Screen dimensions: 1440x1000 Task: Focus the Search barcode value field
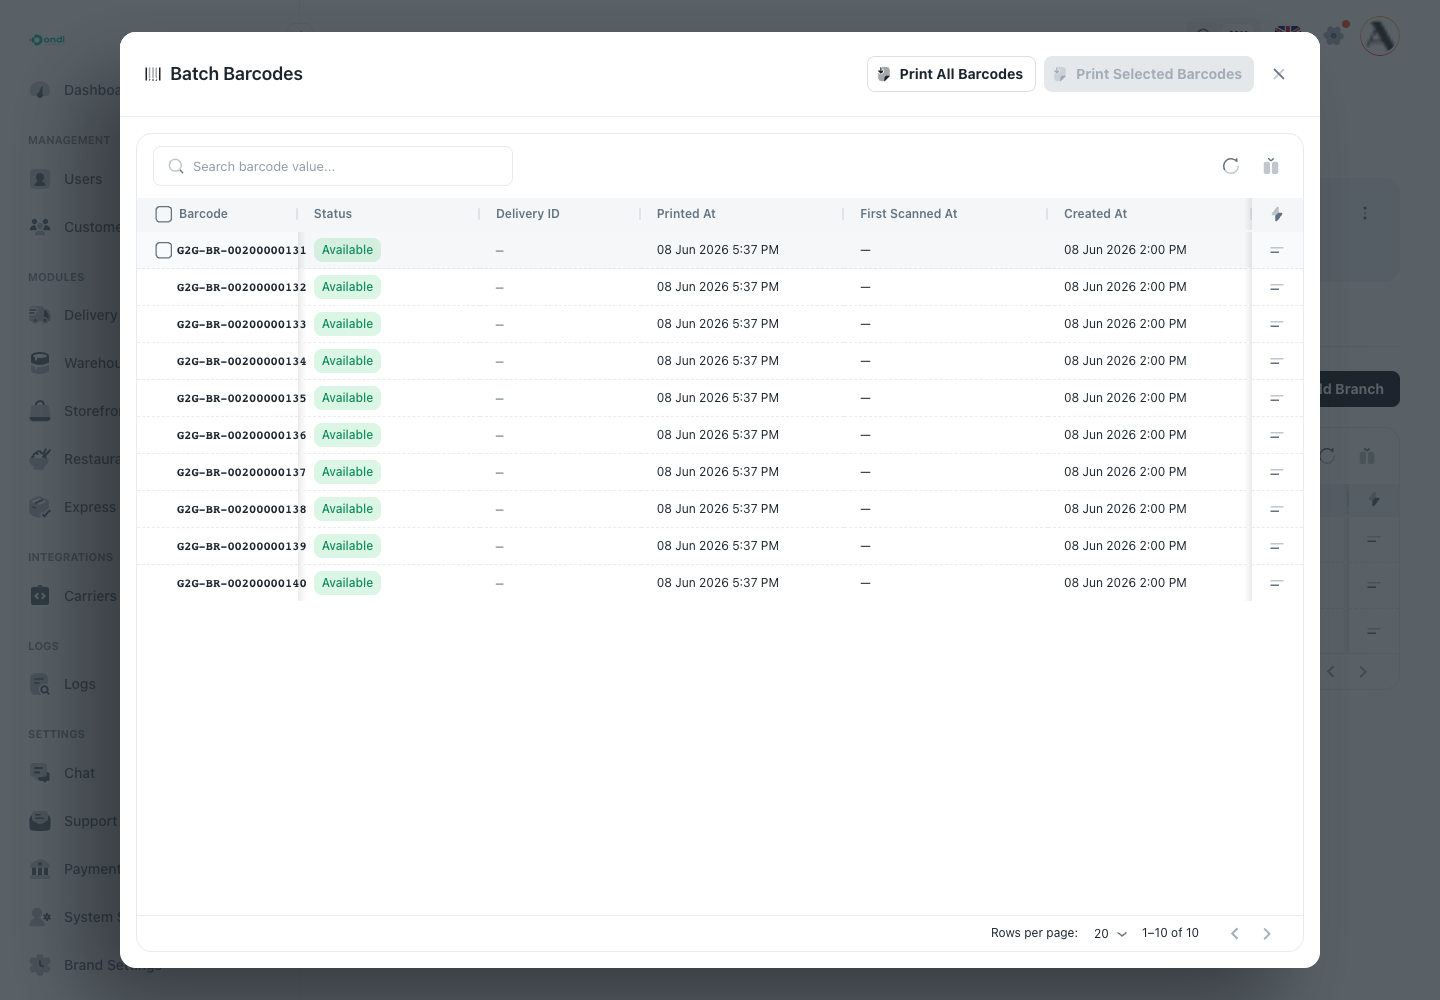point(333,166)
